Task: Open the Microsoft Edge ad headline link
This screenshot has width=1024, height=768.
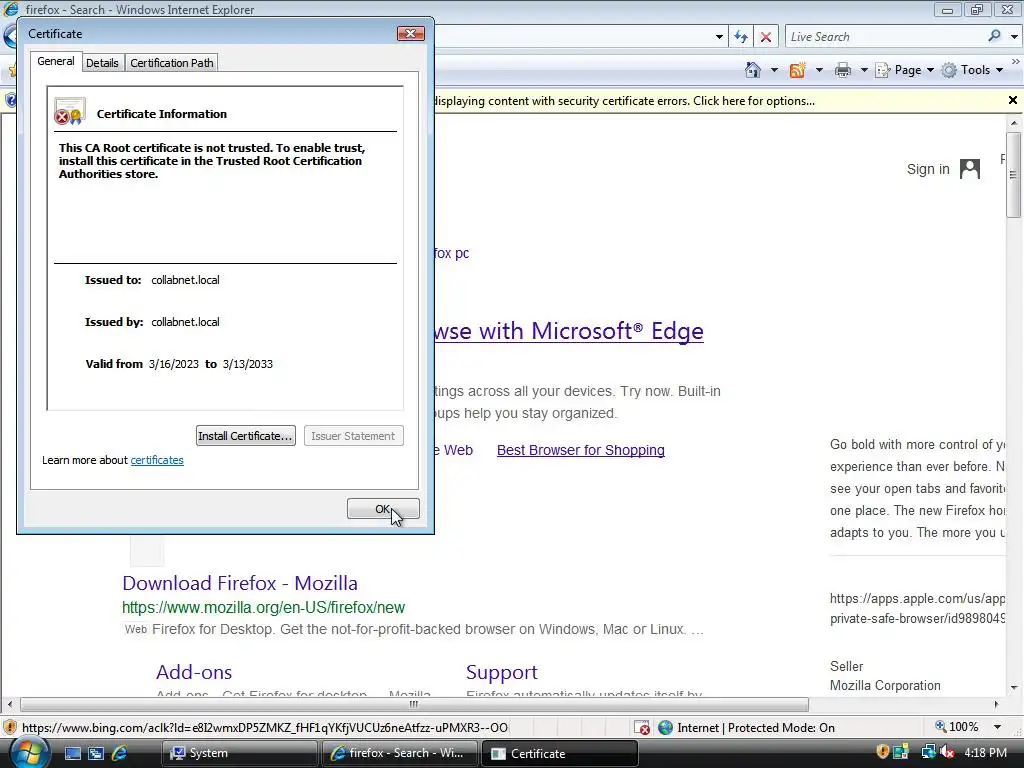Action: [x=569, y=331]
